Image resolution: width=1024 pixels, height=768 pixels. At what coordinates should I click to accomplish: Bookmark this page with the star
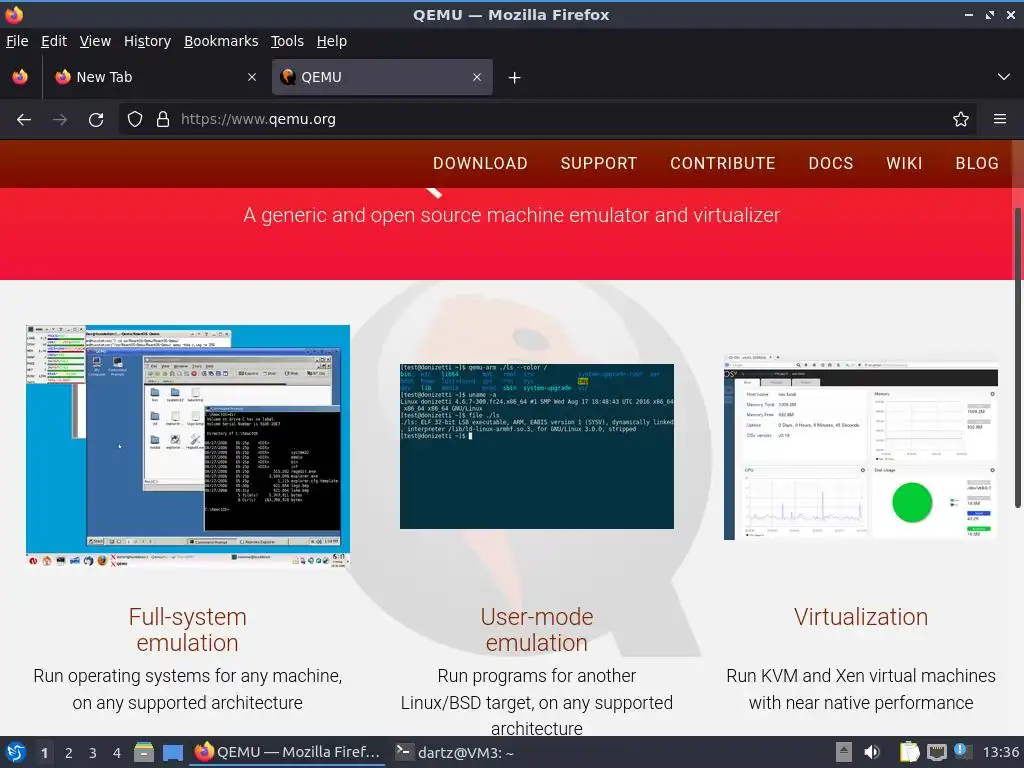(x=961, y=120)
